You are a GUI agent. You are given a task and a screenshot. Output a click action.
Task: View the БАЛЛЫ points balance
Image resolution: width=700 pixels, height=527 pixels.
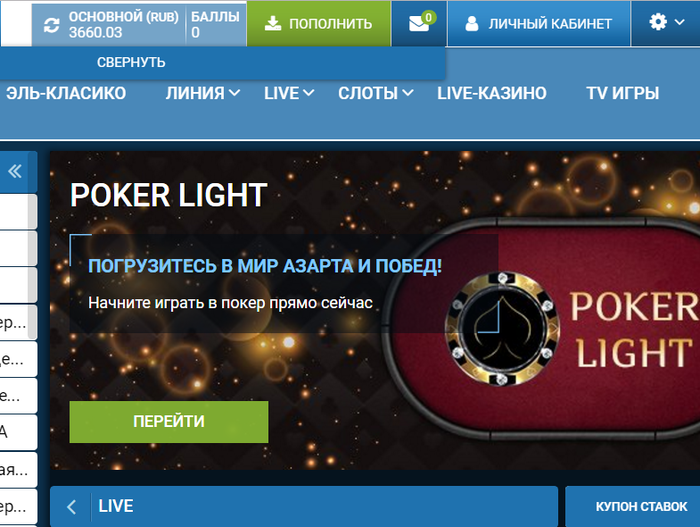coord(215,25)
